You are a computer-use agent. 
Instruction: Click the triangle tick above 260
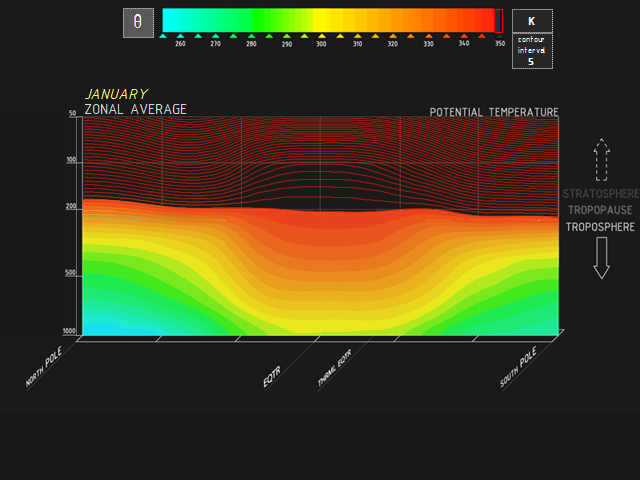(180, 35)
